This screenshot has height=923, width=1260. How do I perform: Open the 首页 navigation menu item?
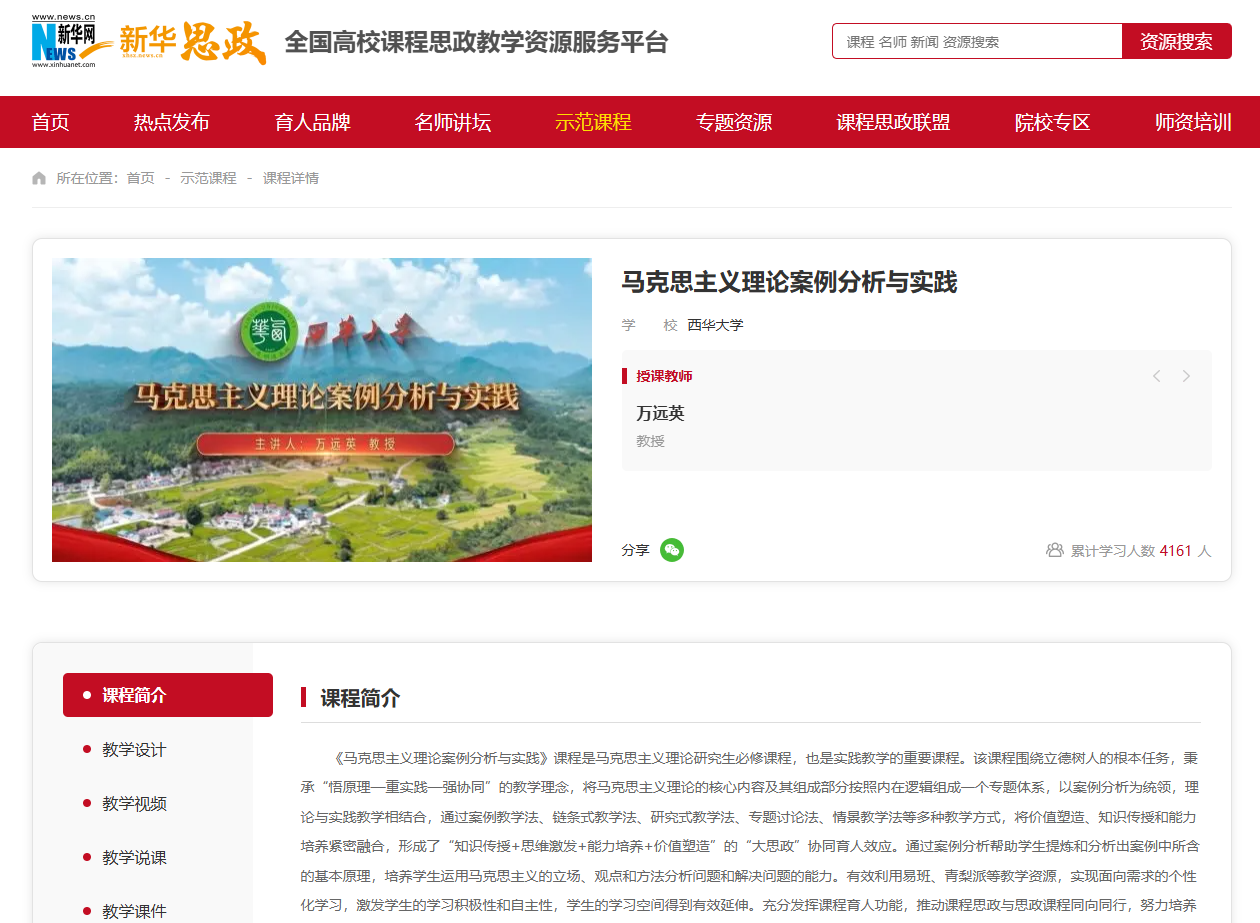(51, 122)
